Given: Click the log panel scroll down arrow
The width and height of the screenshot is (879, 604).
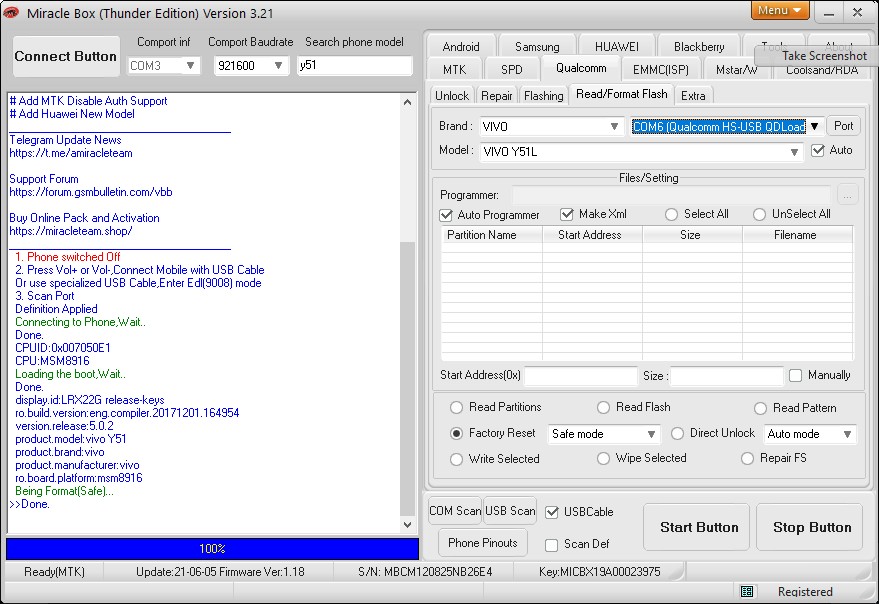Looking at the screenshot, I should coord(408,525).
